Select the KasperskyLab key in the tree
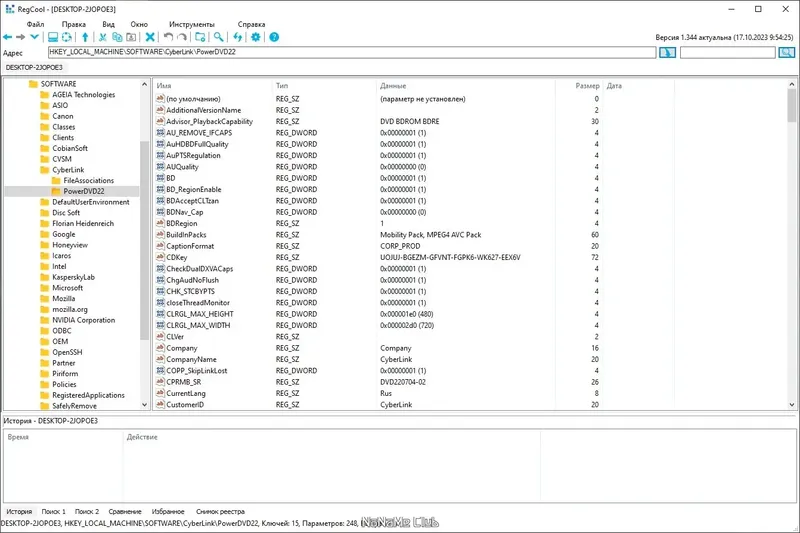The image size is (800, 533). coord(73,277)
